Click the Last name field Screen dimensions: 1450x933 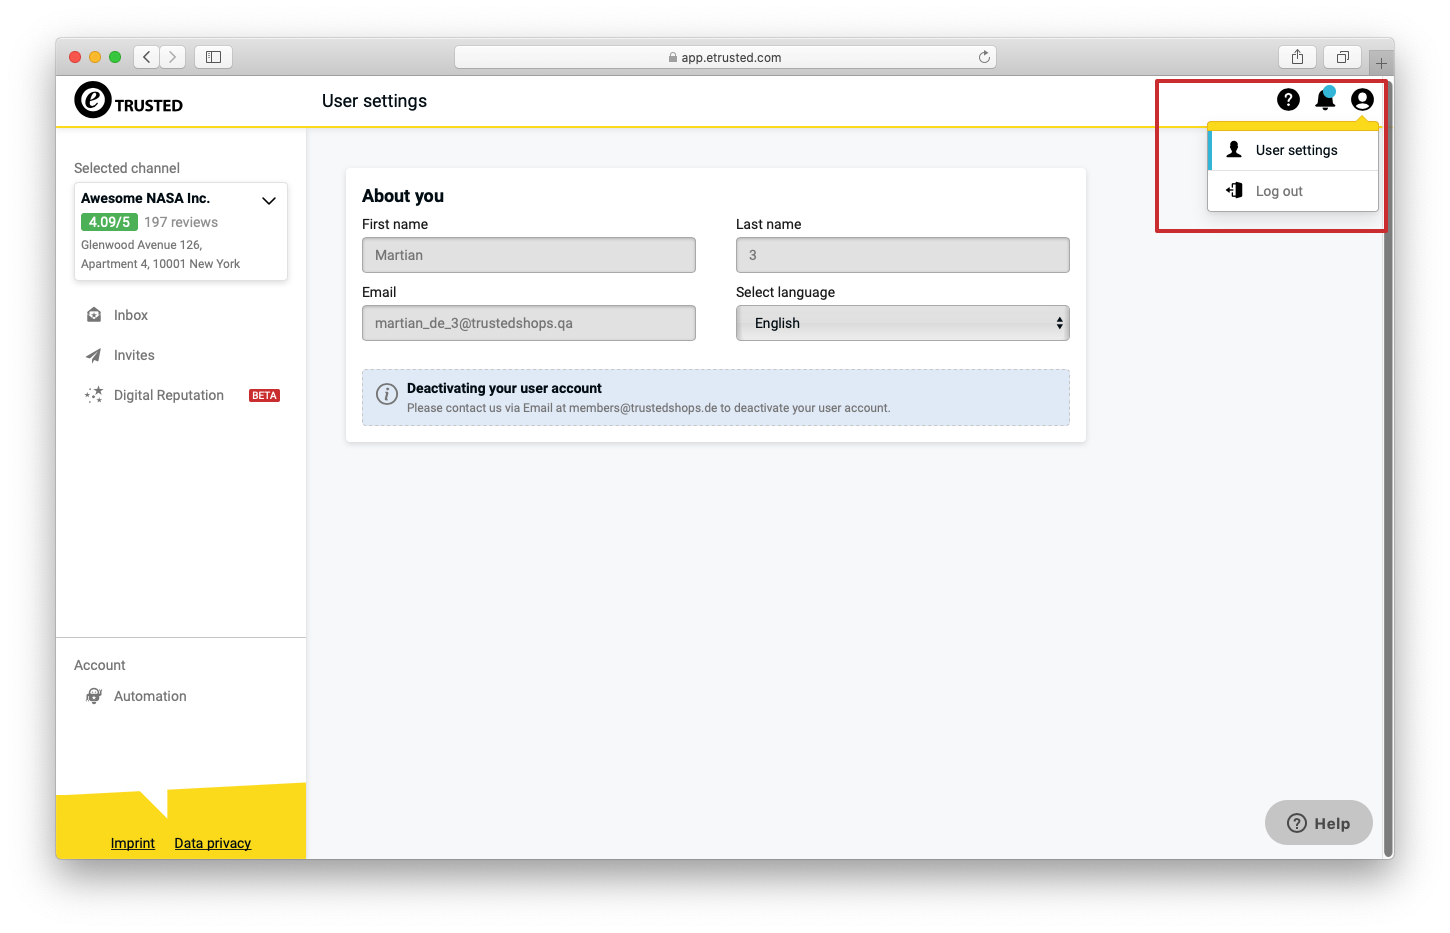click(x=903, y=255)
